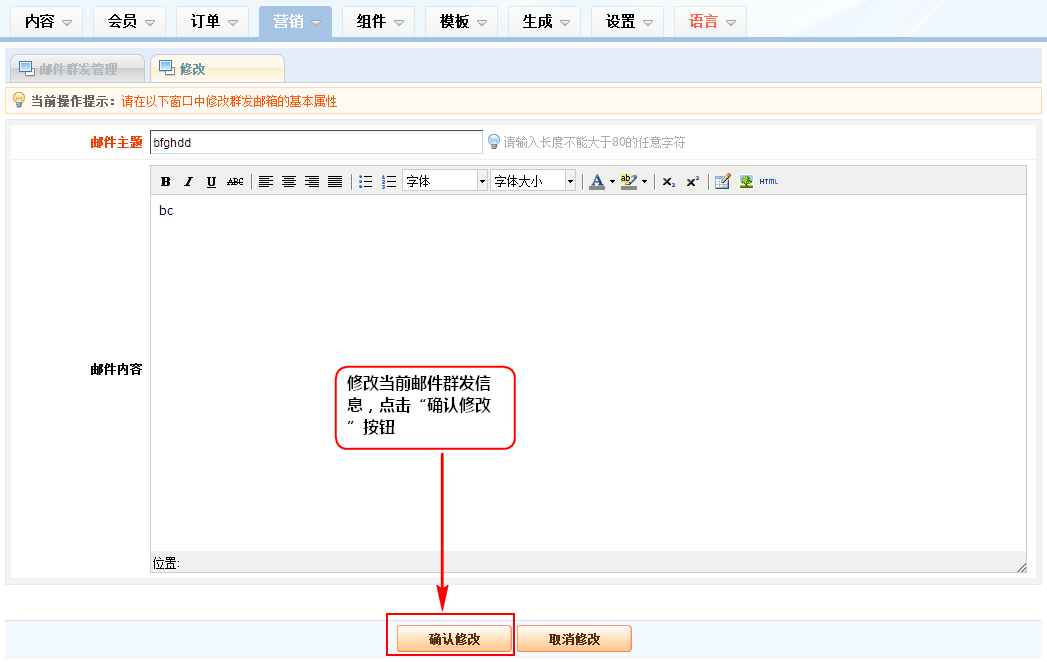The height and width of the screenshot is (662, 1047).
Task: Insert a numbered list
Action: click(389, 181)
